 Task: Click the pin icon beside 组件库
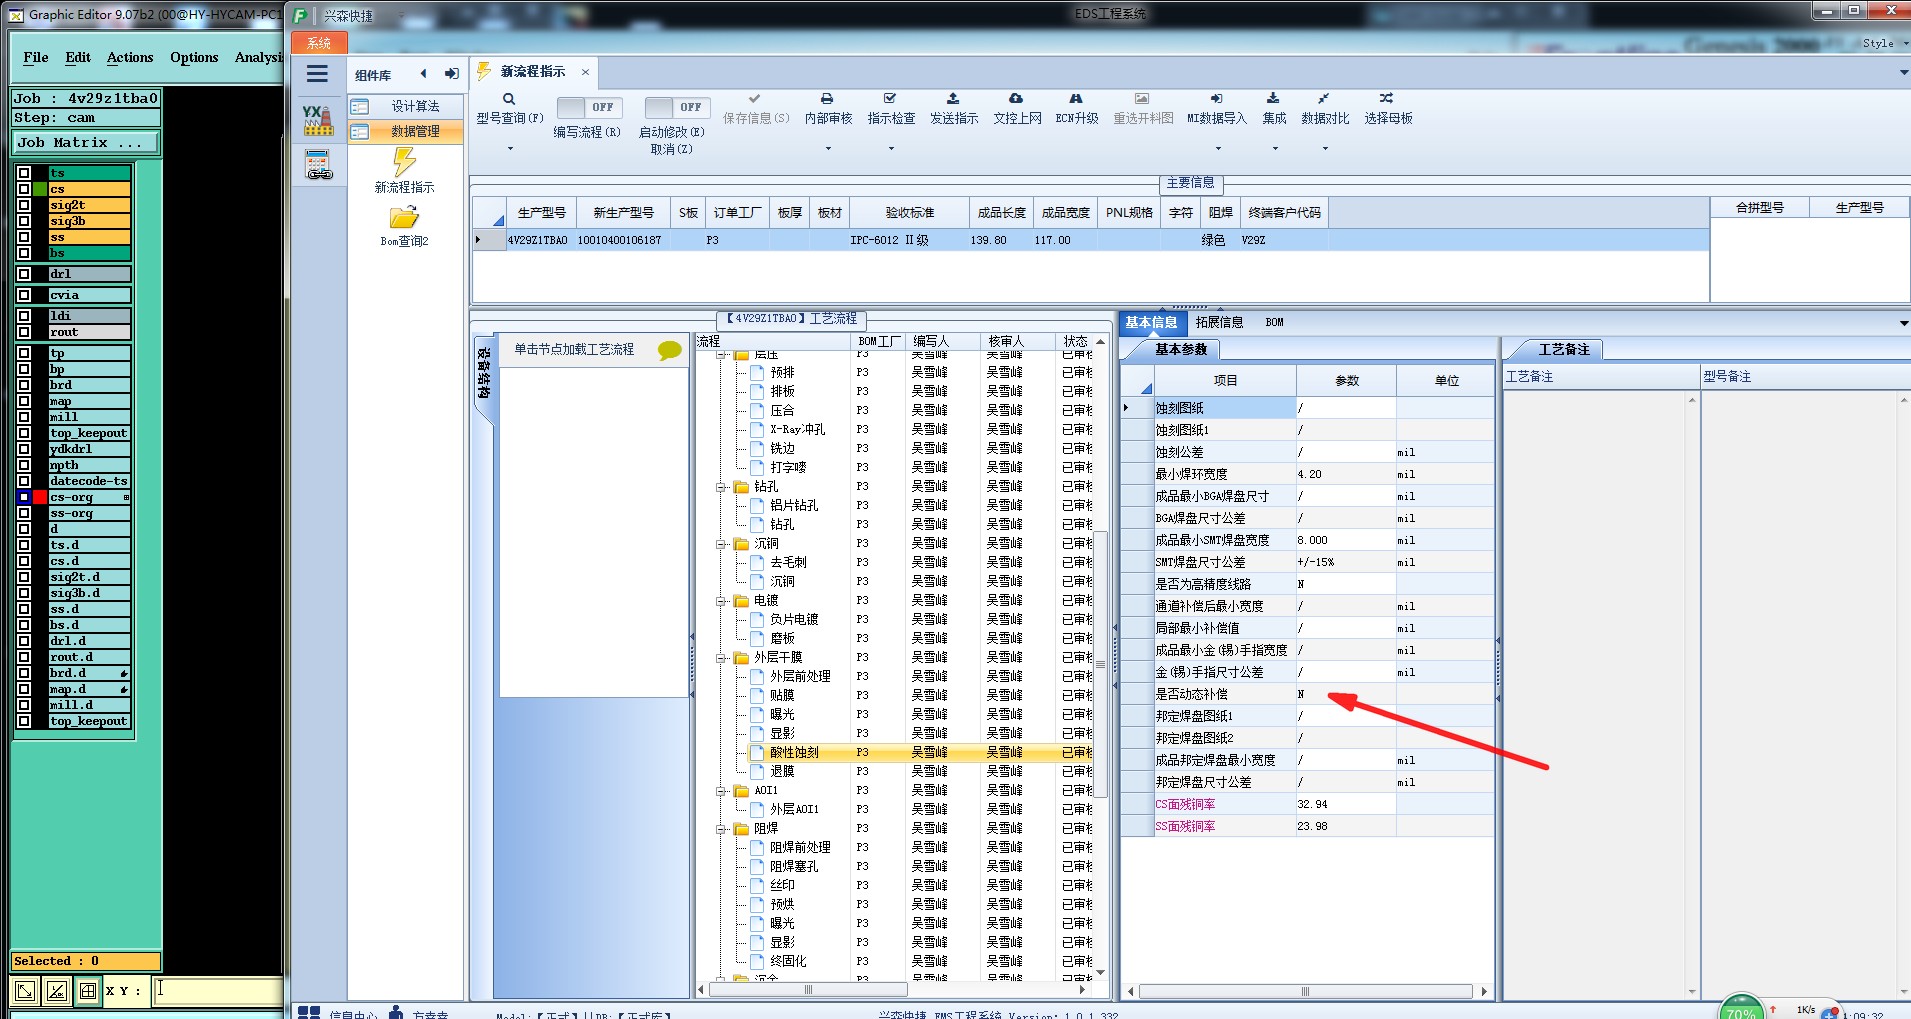pos(452,74)
